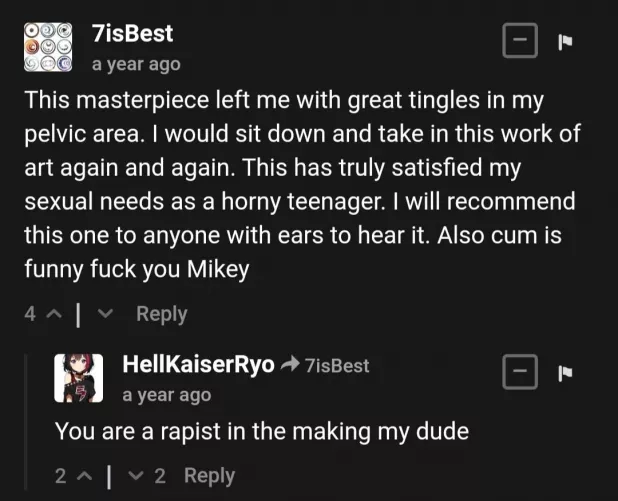
Task: Jump to parent via the 7isBest in-reply-to link
Action: click(336, 365)
